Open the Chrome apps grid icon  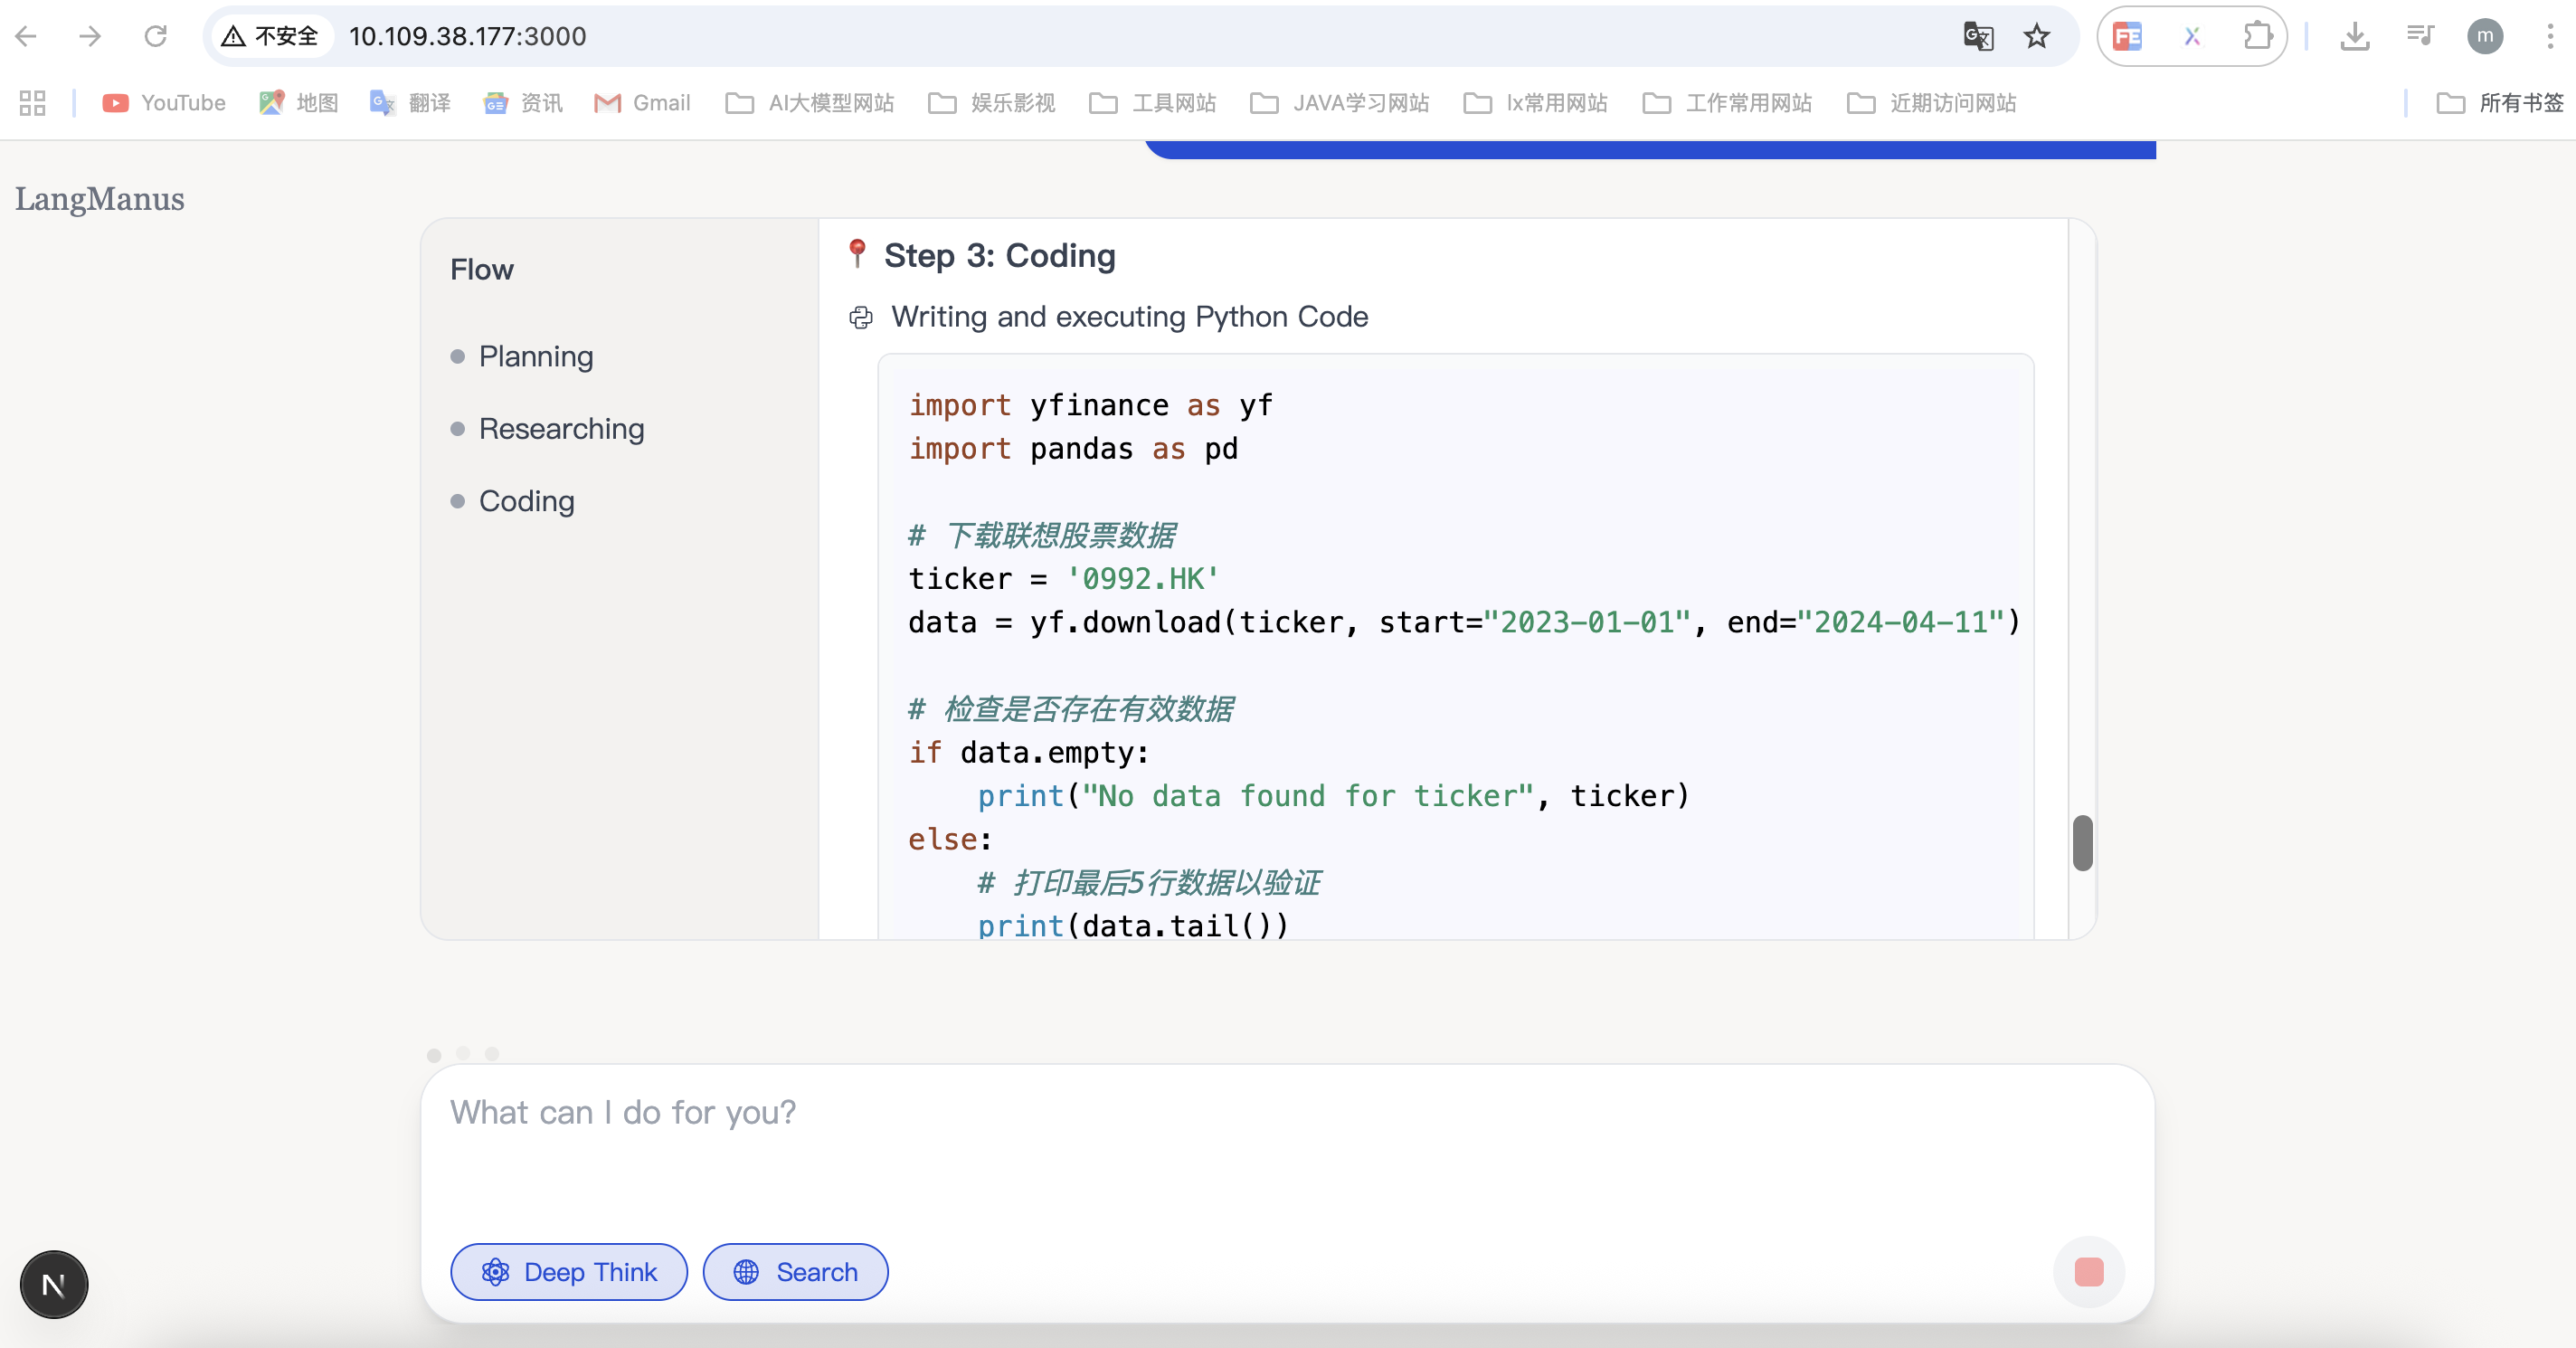32,103
